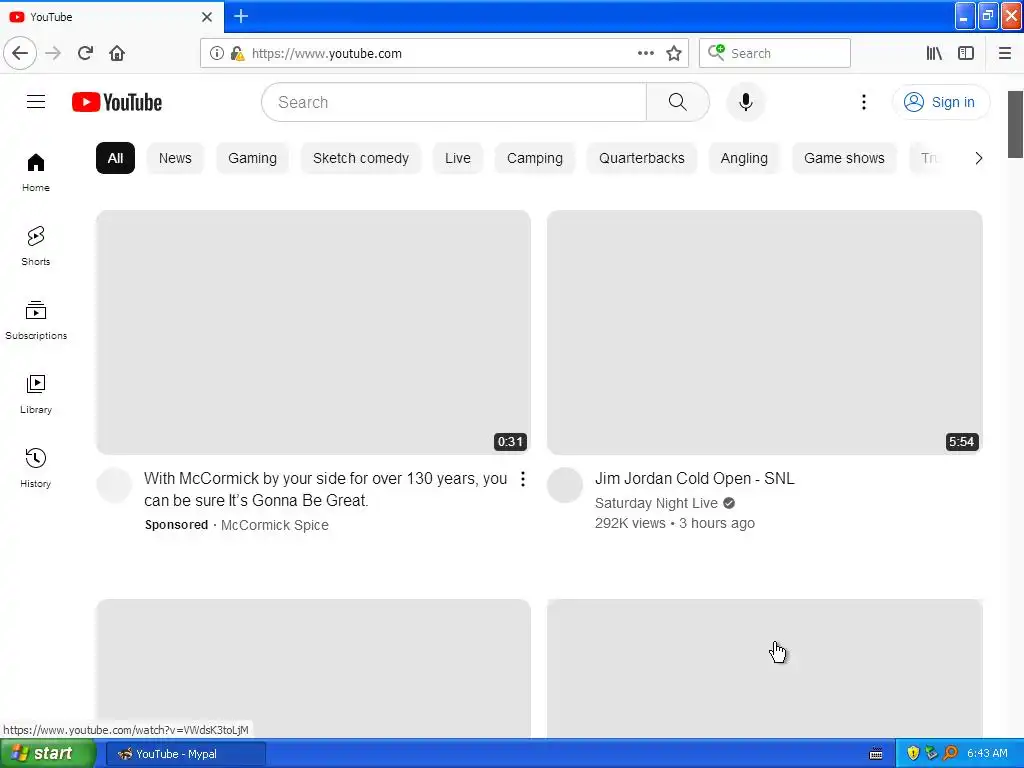Click the YouTube search magnifier button
Screen dimensions: 1024x768
coord(677,102)
